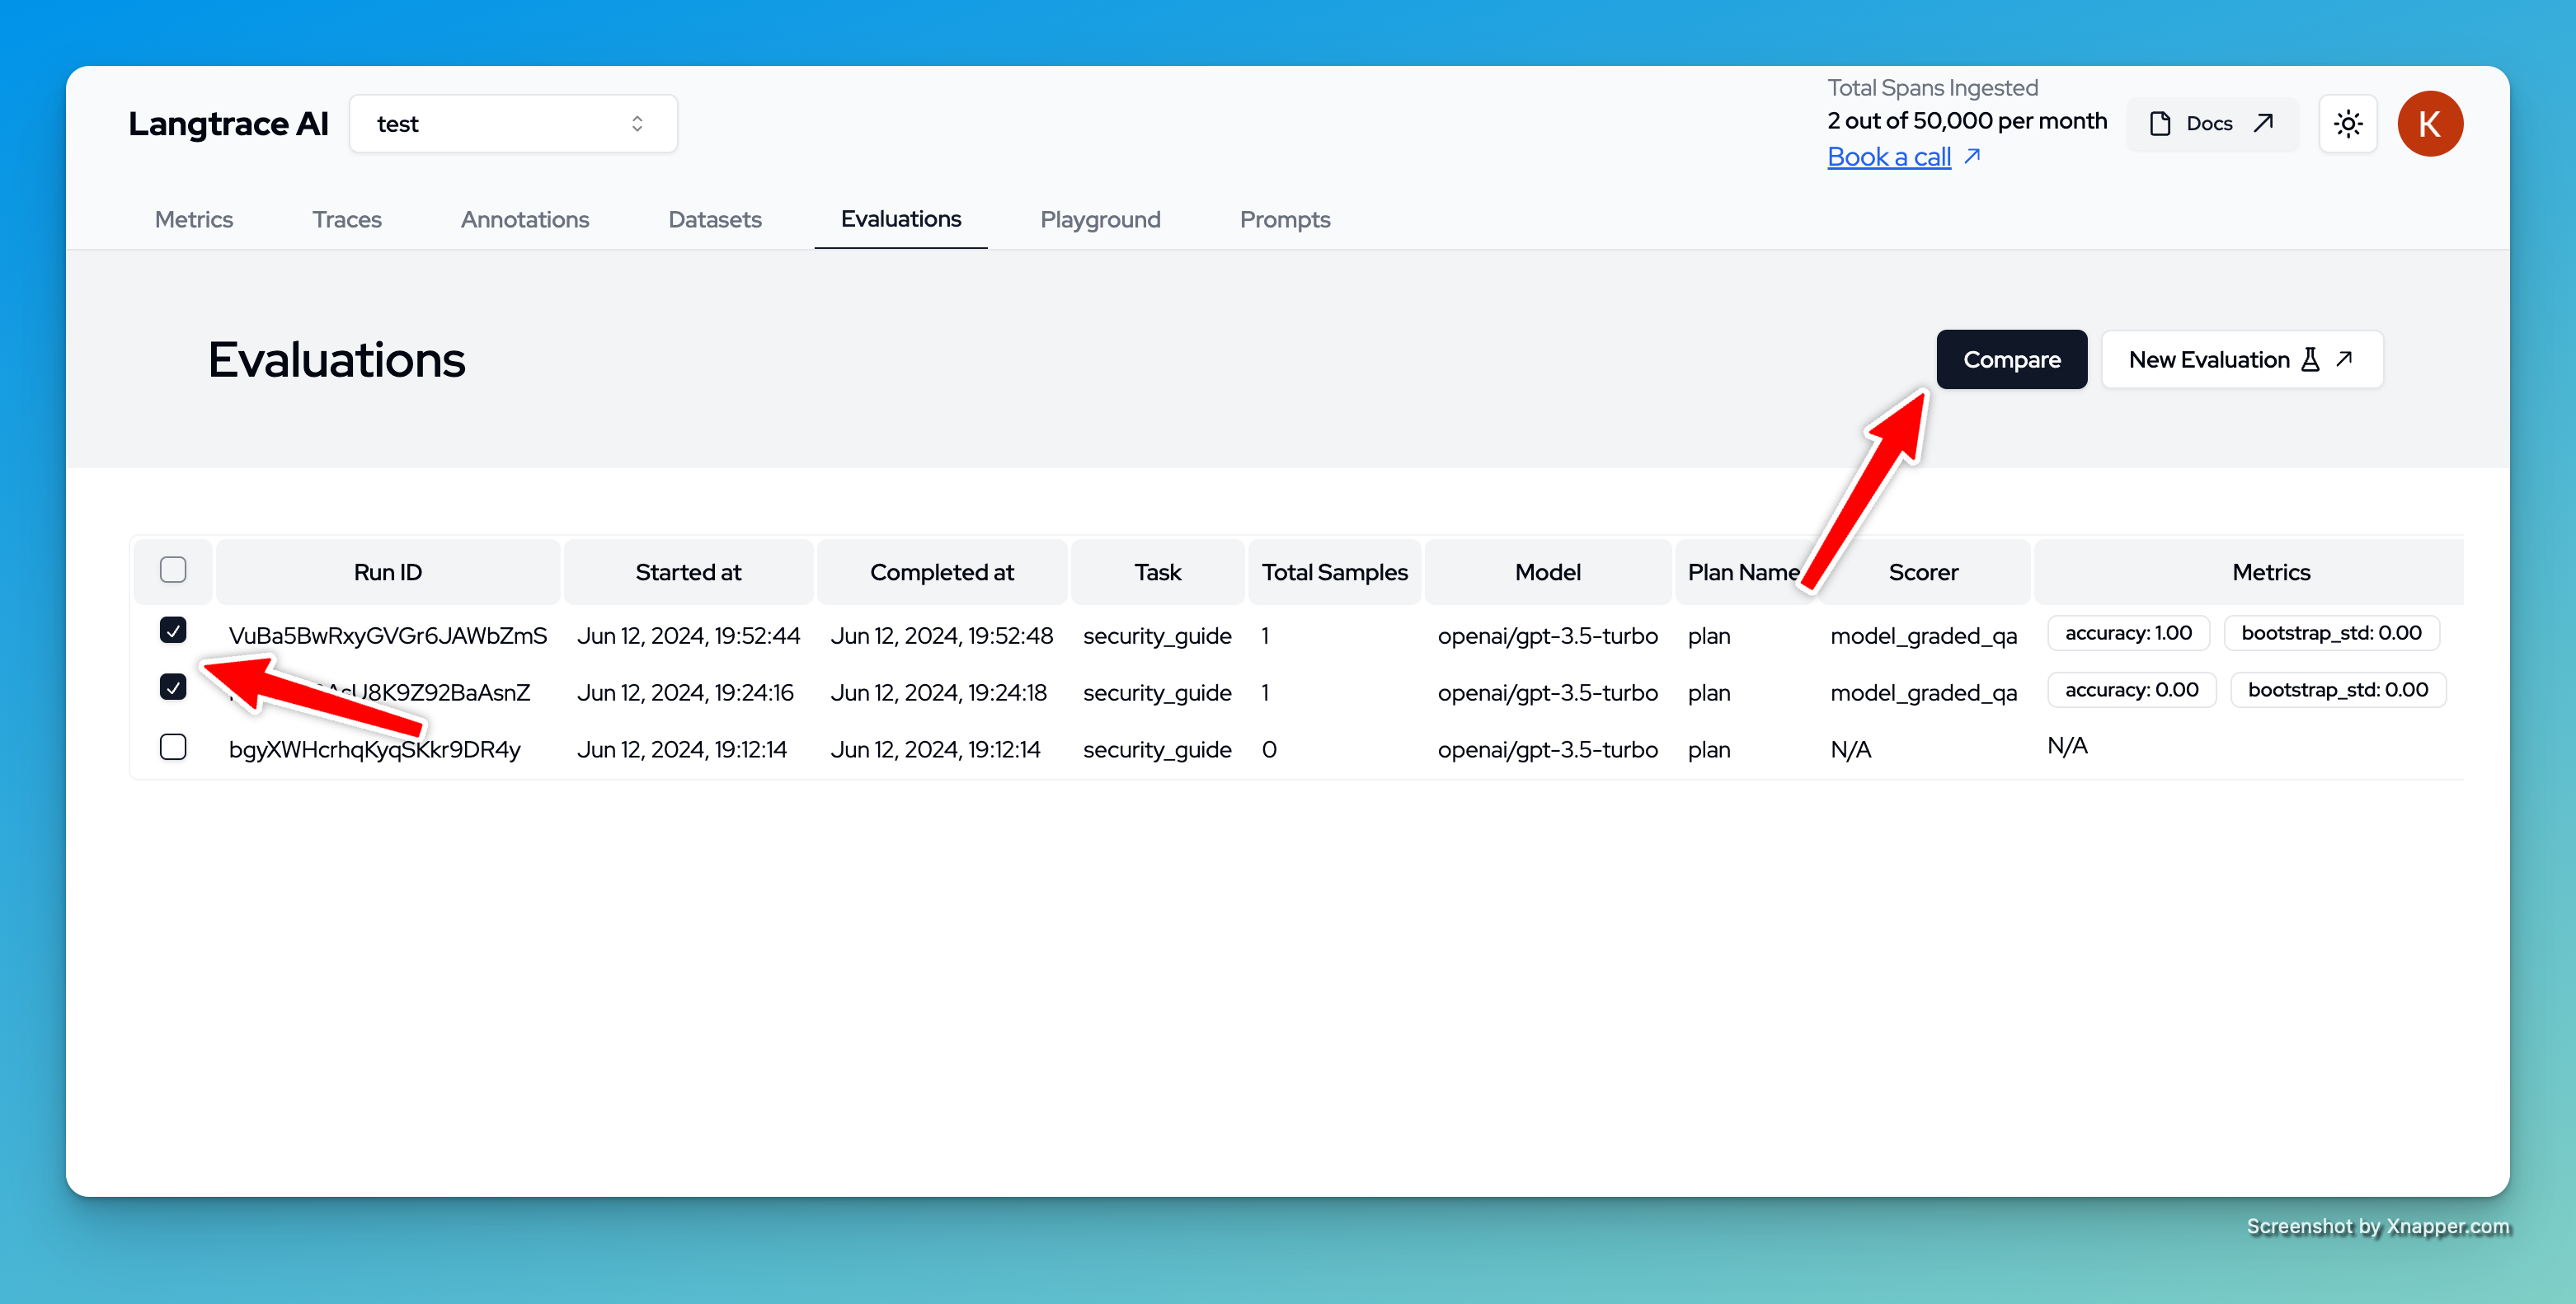Switch to the Traces tab
The image size is (2576, 1304).
tap(346, 219)
